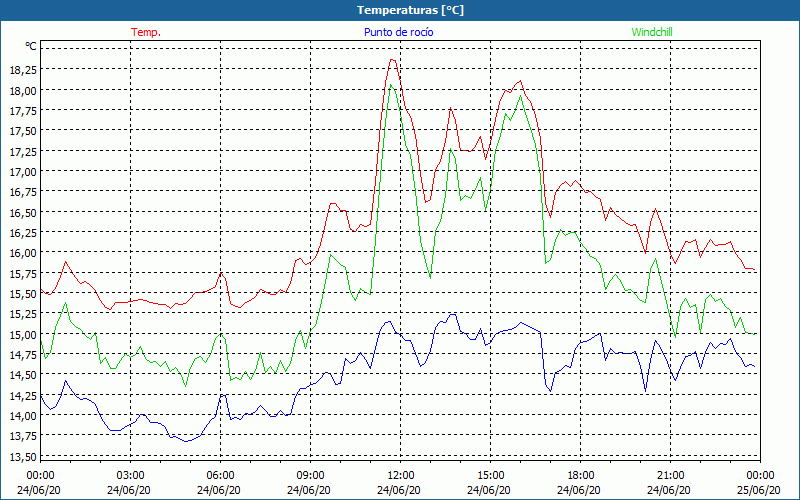Viewport: 800px width, 500px height.
Task: Click the 06:00 x-axis time marker
Action: point(220,475)
